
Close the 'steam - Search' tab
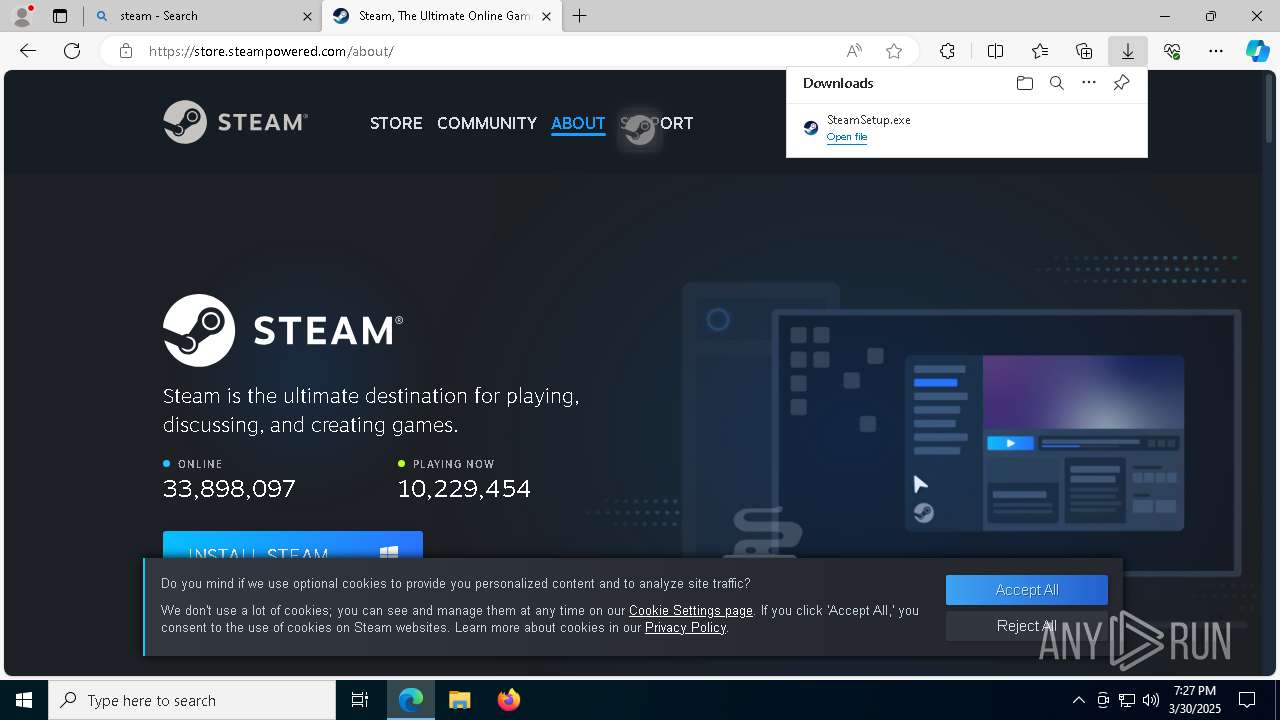[307, 16]
